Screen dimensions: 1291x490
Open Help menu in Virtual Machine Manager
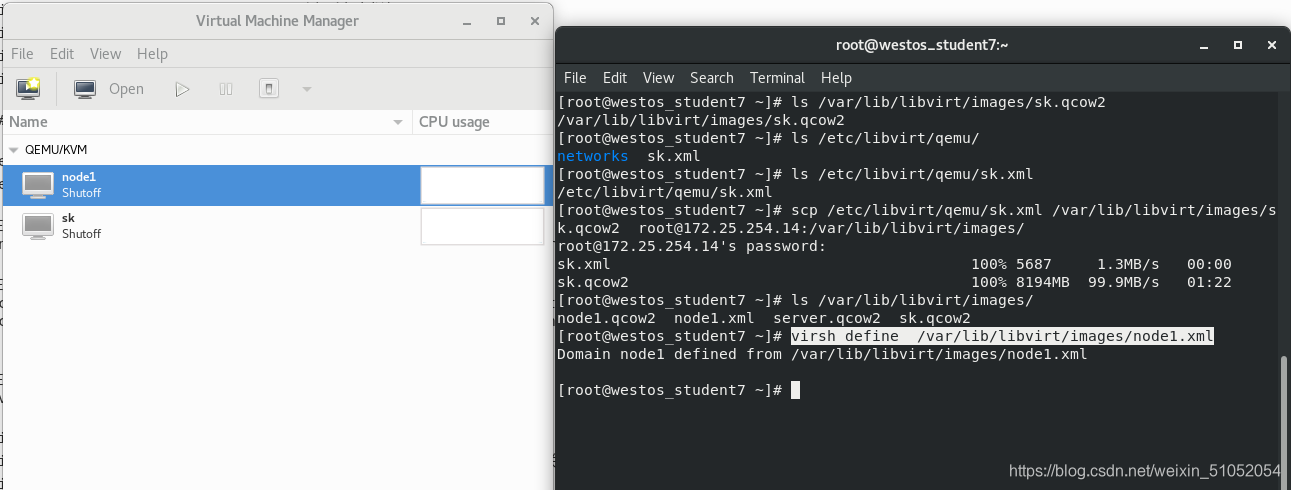point(152,54)
